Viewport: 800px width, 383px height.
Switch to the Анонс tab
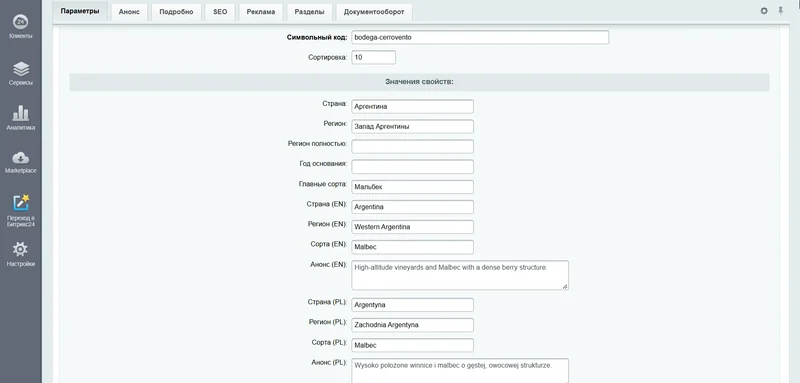coord(129,12)
